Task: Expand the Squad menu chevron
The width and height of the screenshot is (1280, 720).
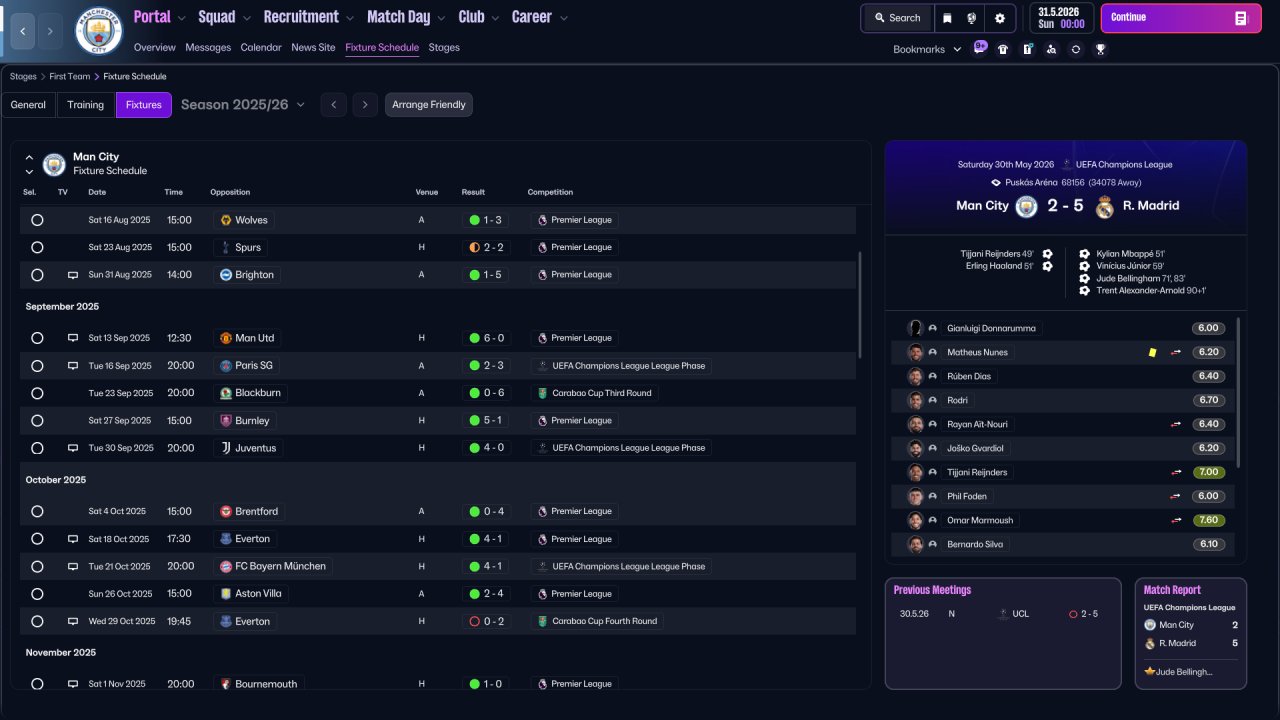Action: point(246,18)
